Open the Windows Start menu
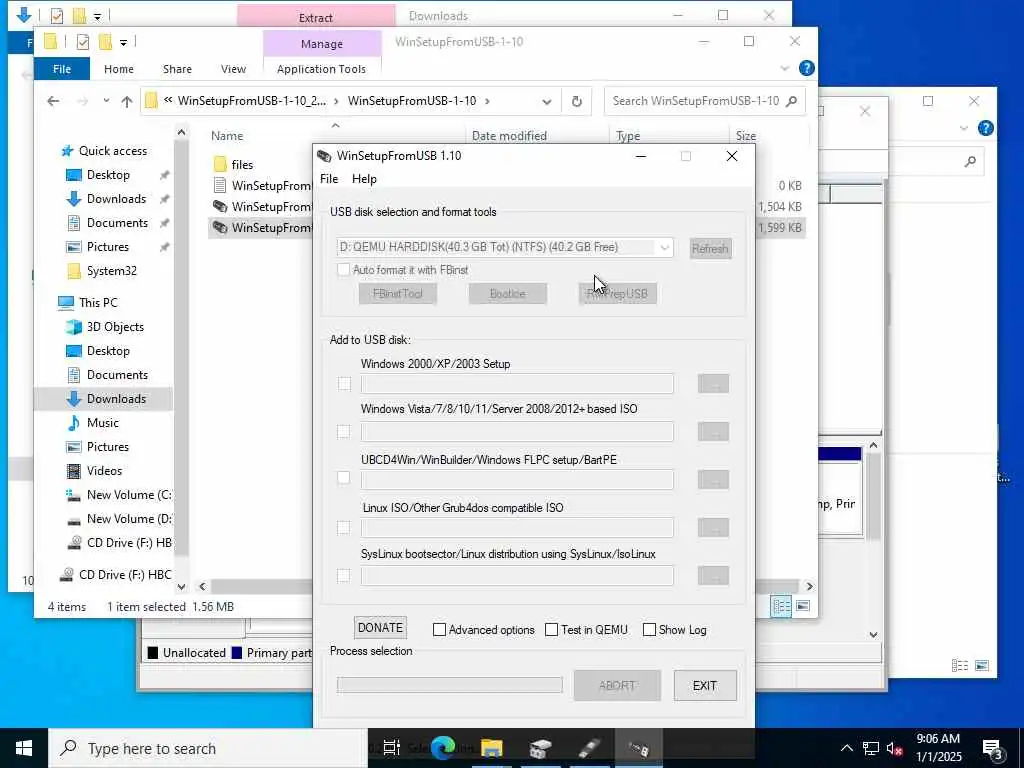 click(x=24, y=748)
